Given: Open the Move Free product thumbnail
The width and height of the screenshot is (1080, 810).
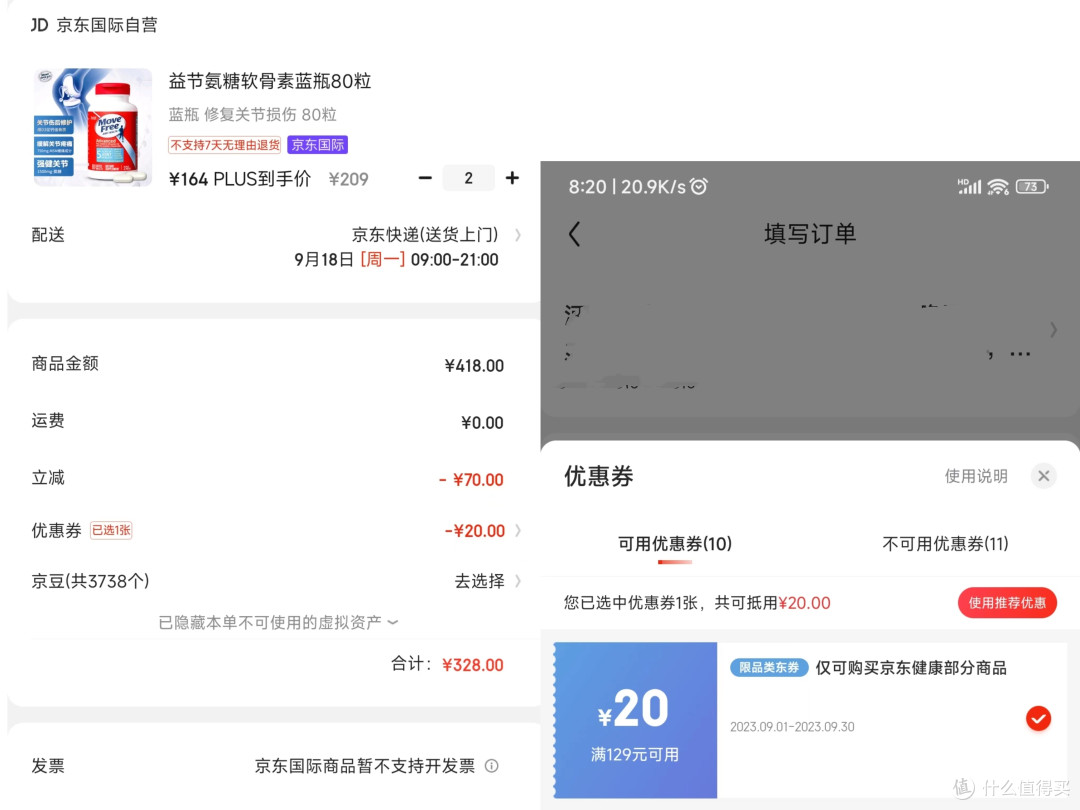Looking at the screenshot, I should [x=93, y=127].
